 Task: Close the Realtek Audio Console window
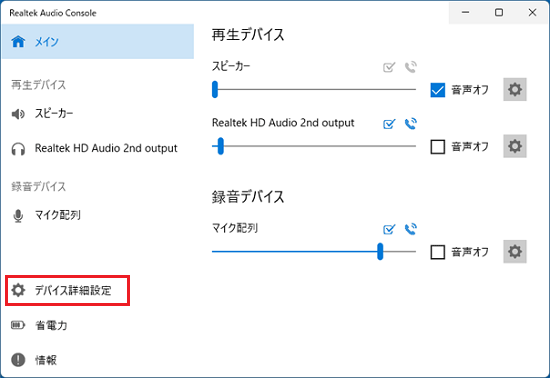(532, 13)
